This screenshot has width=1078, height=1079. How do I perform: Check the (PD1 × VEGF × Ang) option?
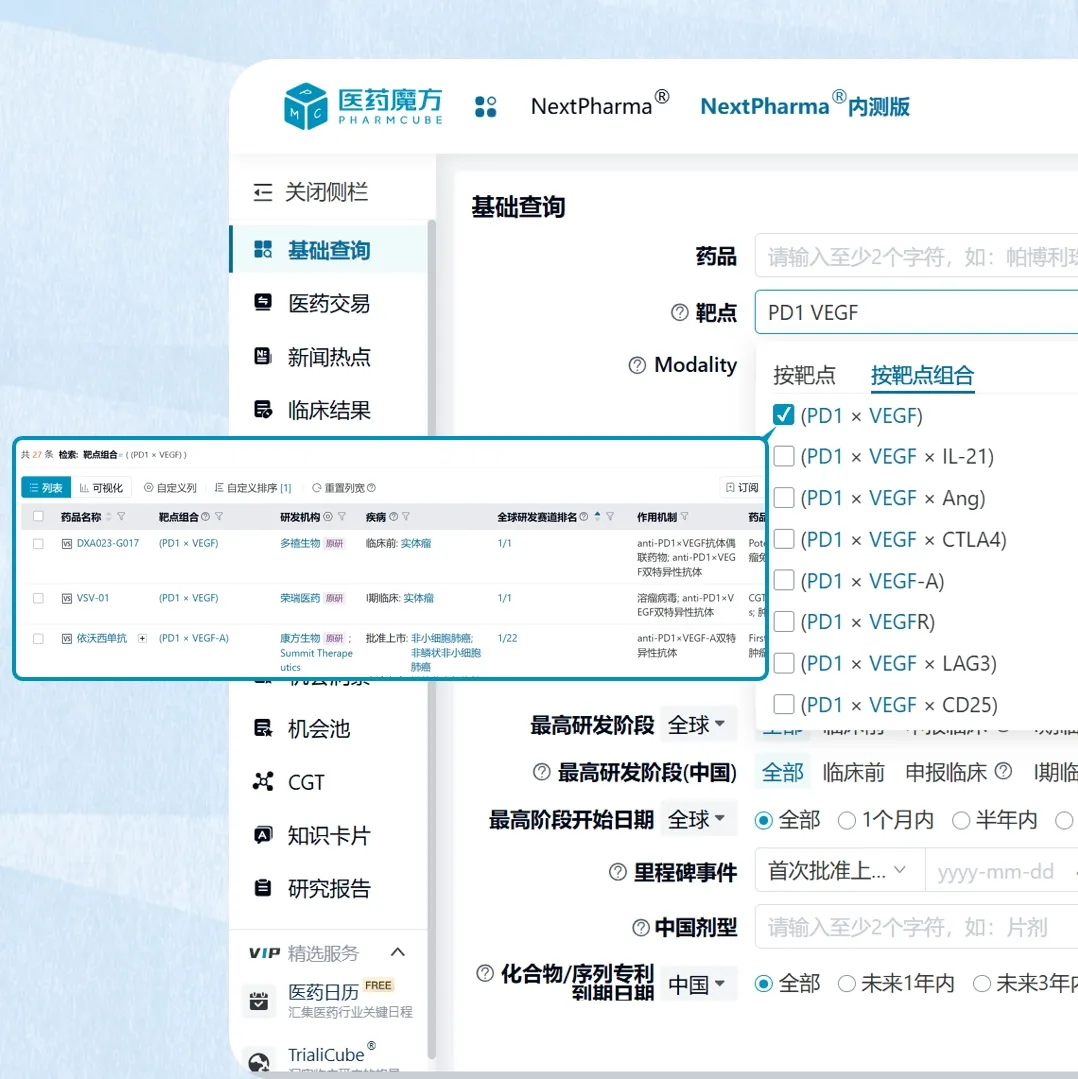[784, 498]
